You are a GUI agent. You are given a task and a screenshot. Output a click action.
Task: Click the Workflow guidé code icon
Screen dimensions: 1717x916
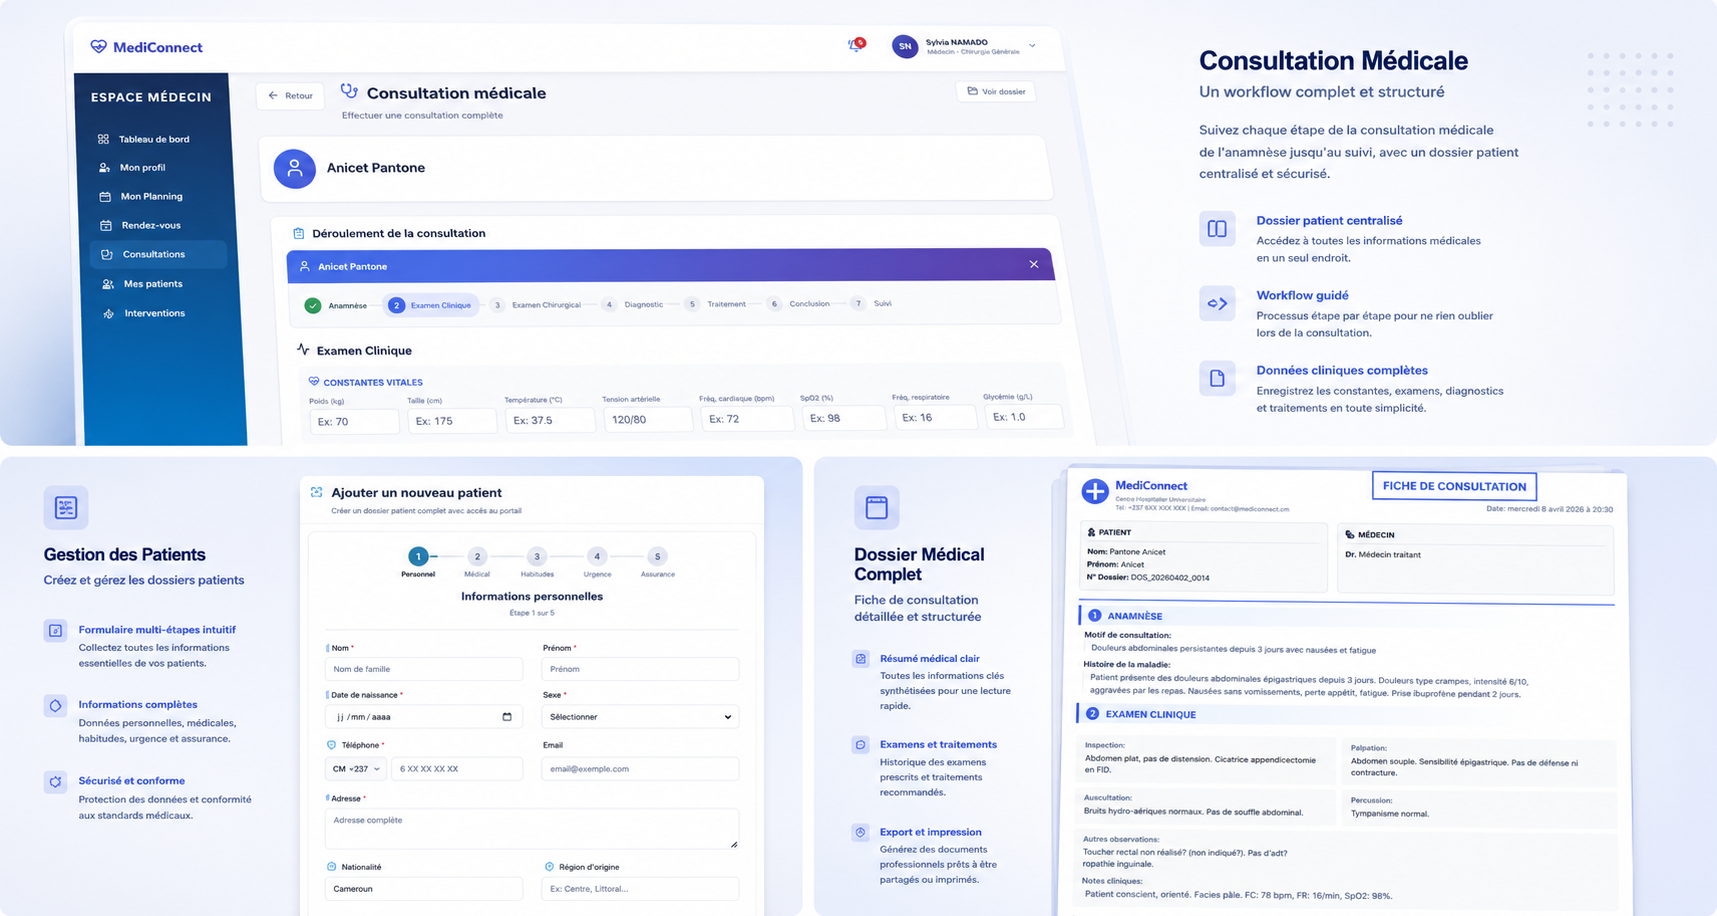click(1217, 303)
